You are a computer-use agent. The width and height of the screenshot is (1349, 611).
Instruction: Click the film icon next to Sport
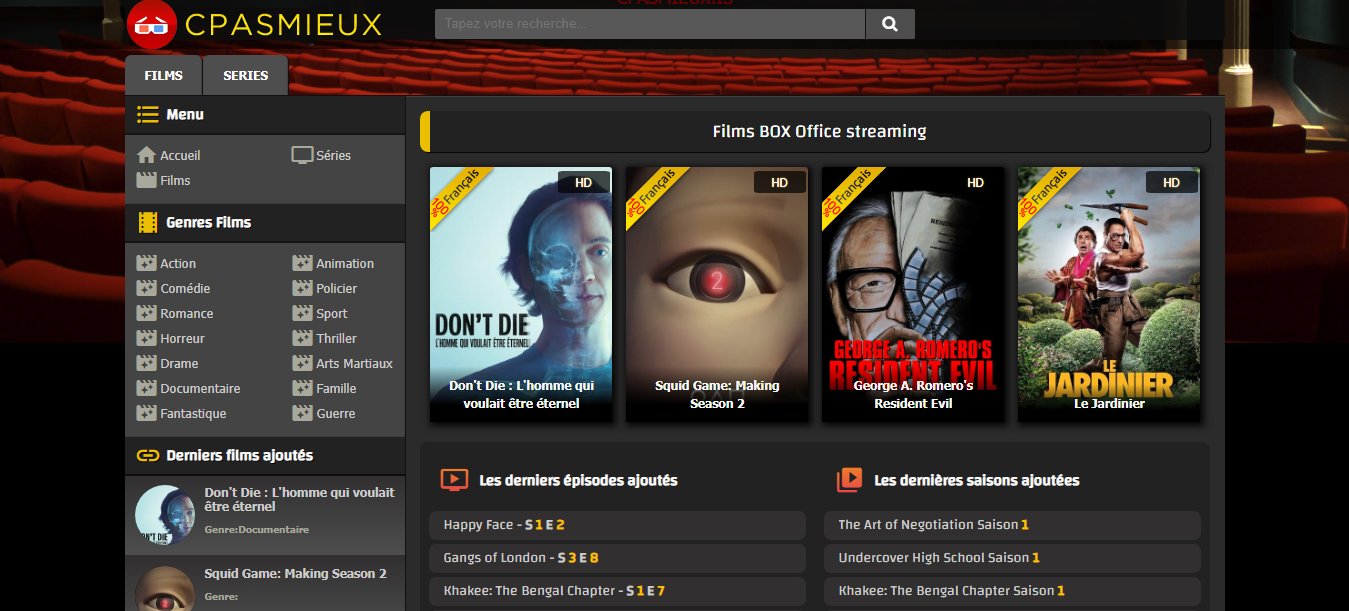pos(302,313)
